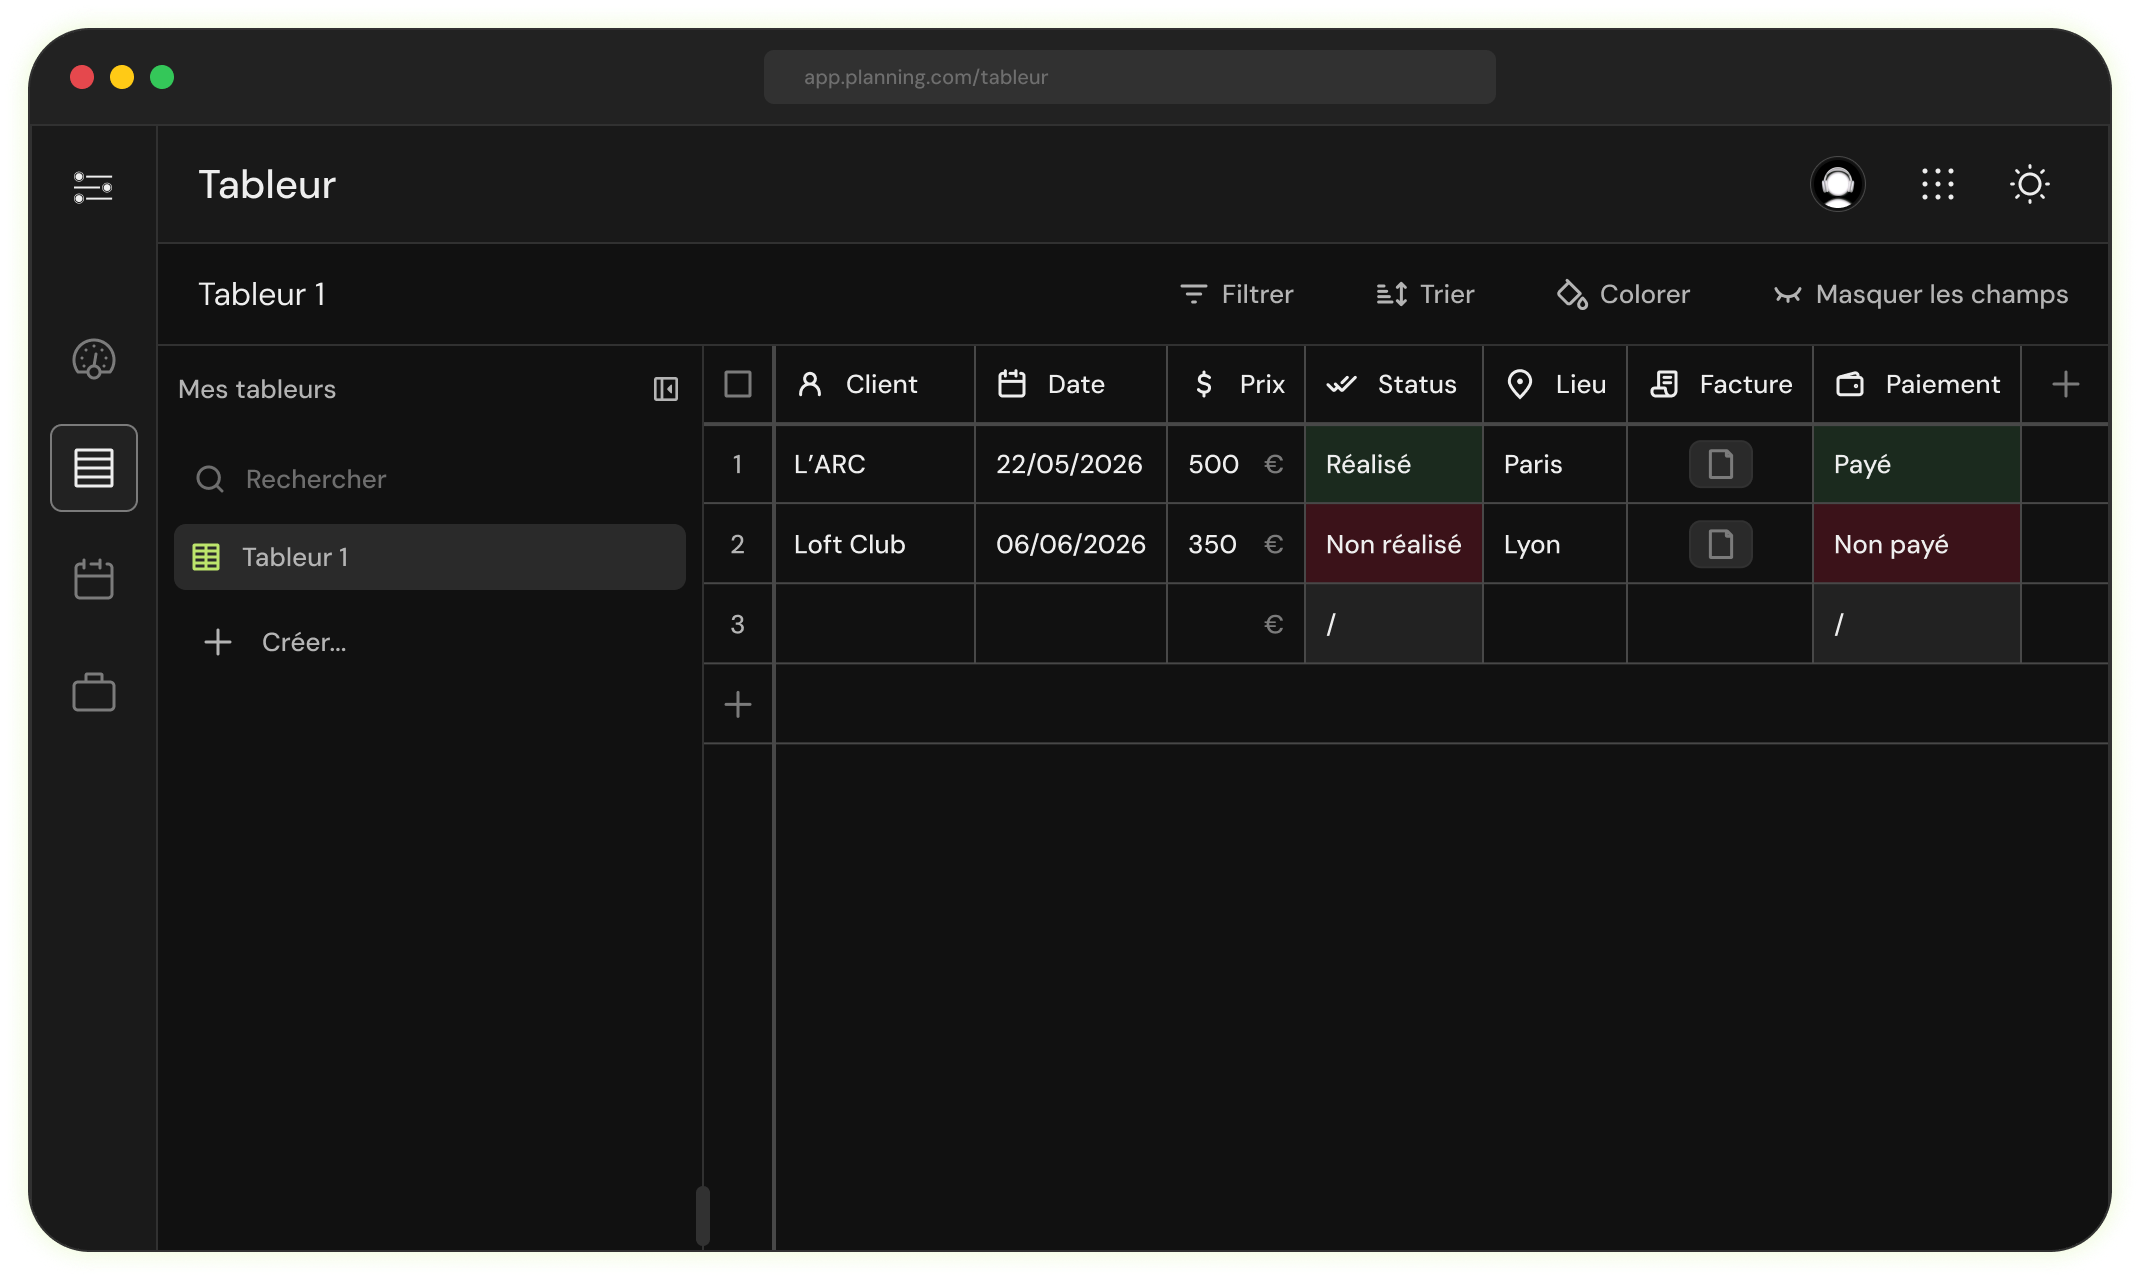
Task: Select the spreadsheet table icon in sidebar
Action: pos(94,468)
